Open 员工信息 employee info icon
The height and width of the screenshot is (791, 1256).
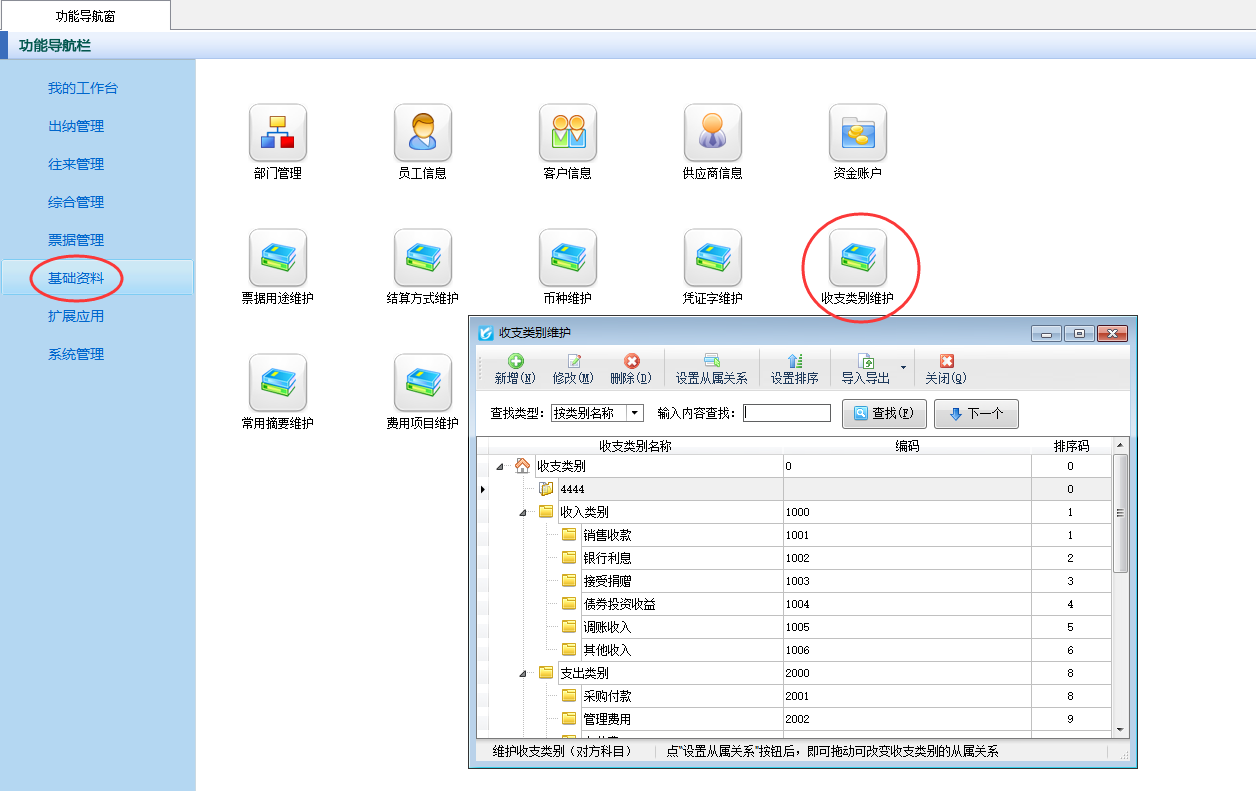tap(422, 134)
